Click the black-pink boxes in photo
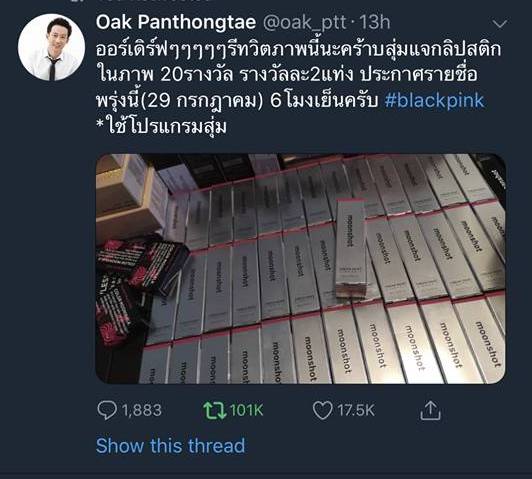The height and width of the screenshot is (479, 532). pyautogui.click(x=139, y=288)
